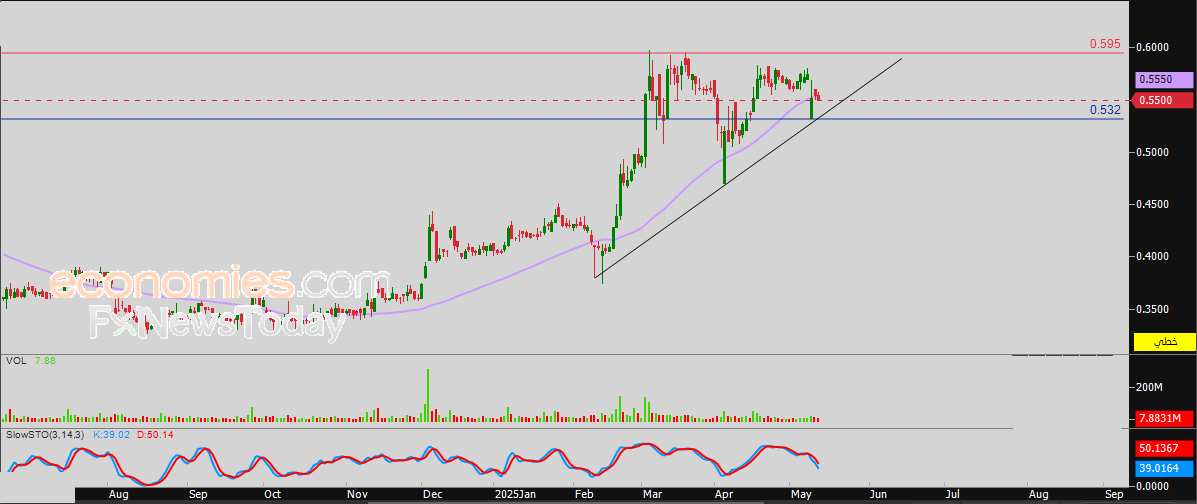Click the Dec date axis label

(x=432, y=496)
